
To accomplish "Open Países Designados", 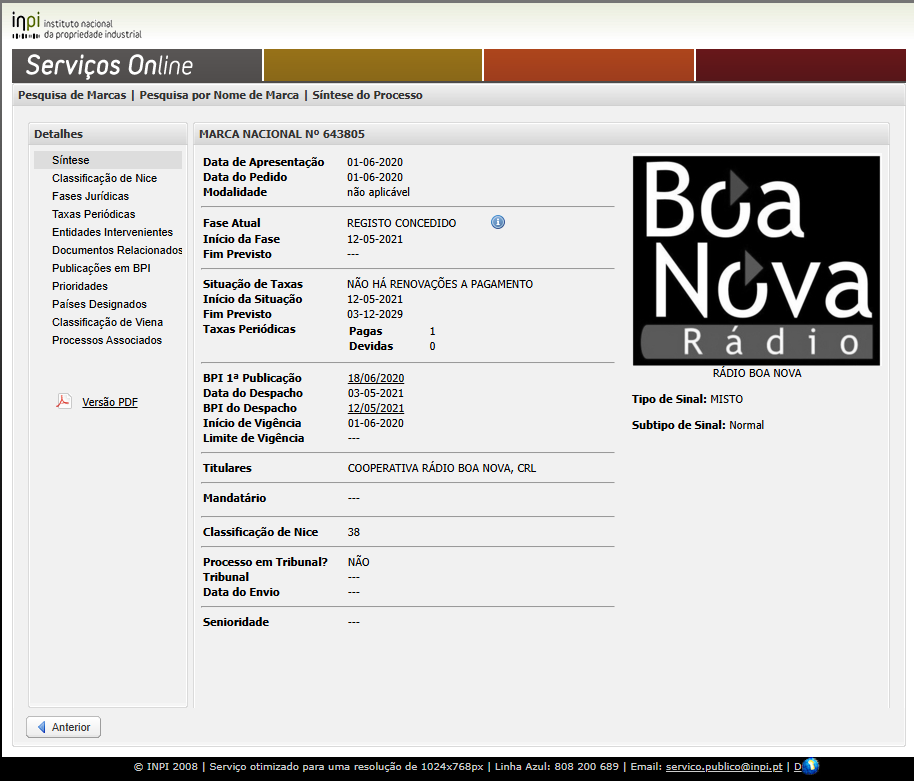I will point(99,304).
